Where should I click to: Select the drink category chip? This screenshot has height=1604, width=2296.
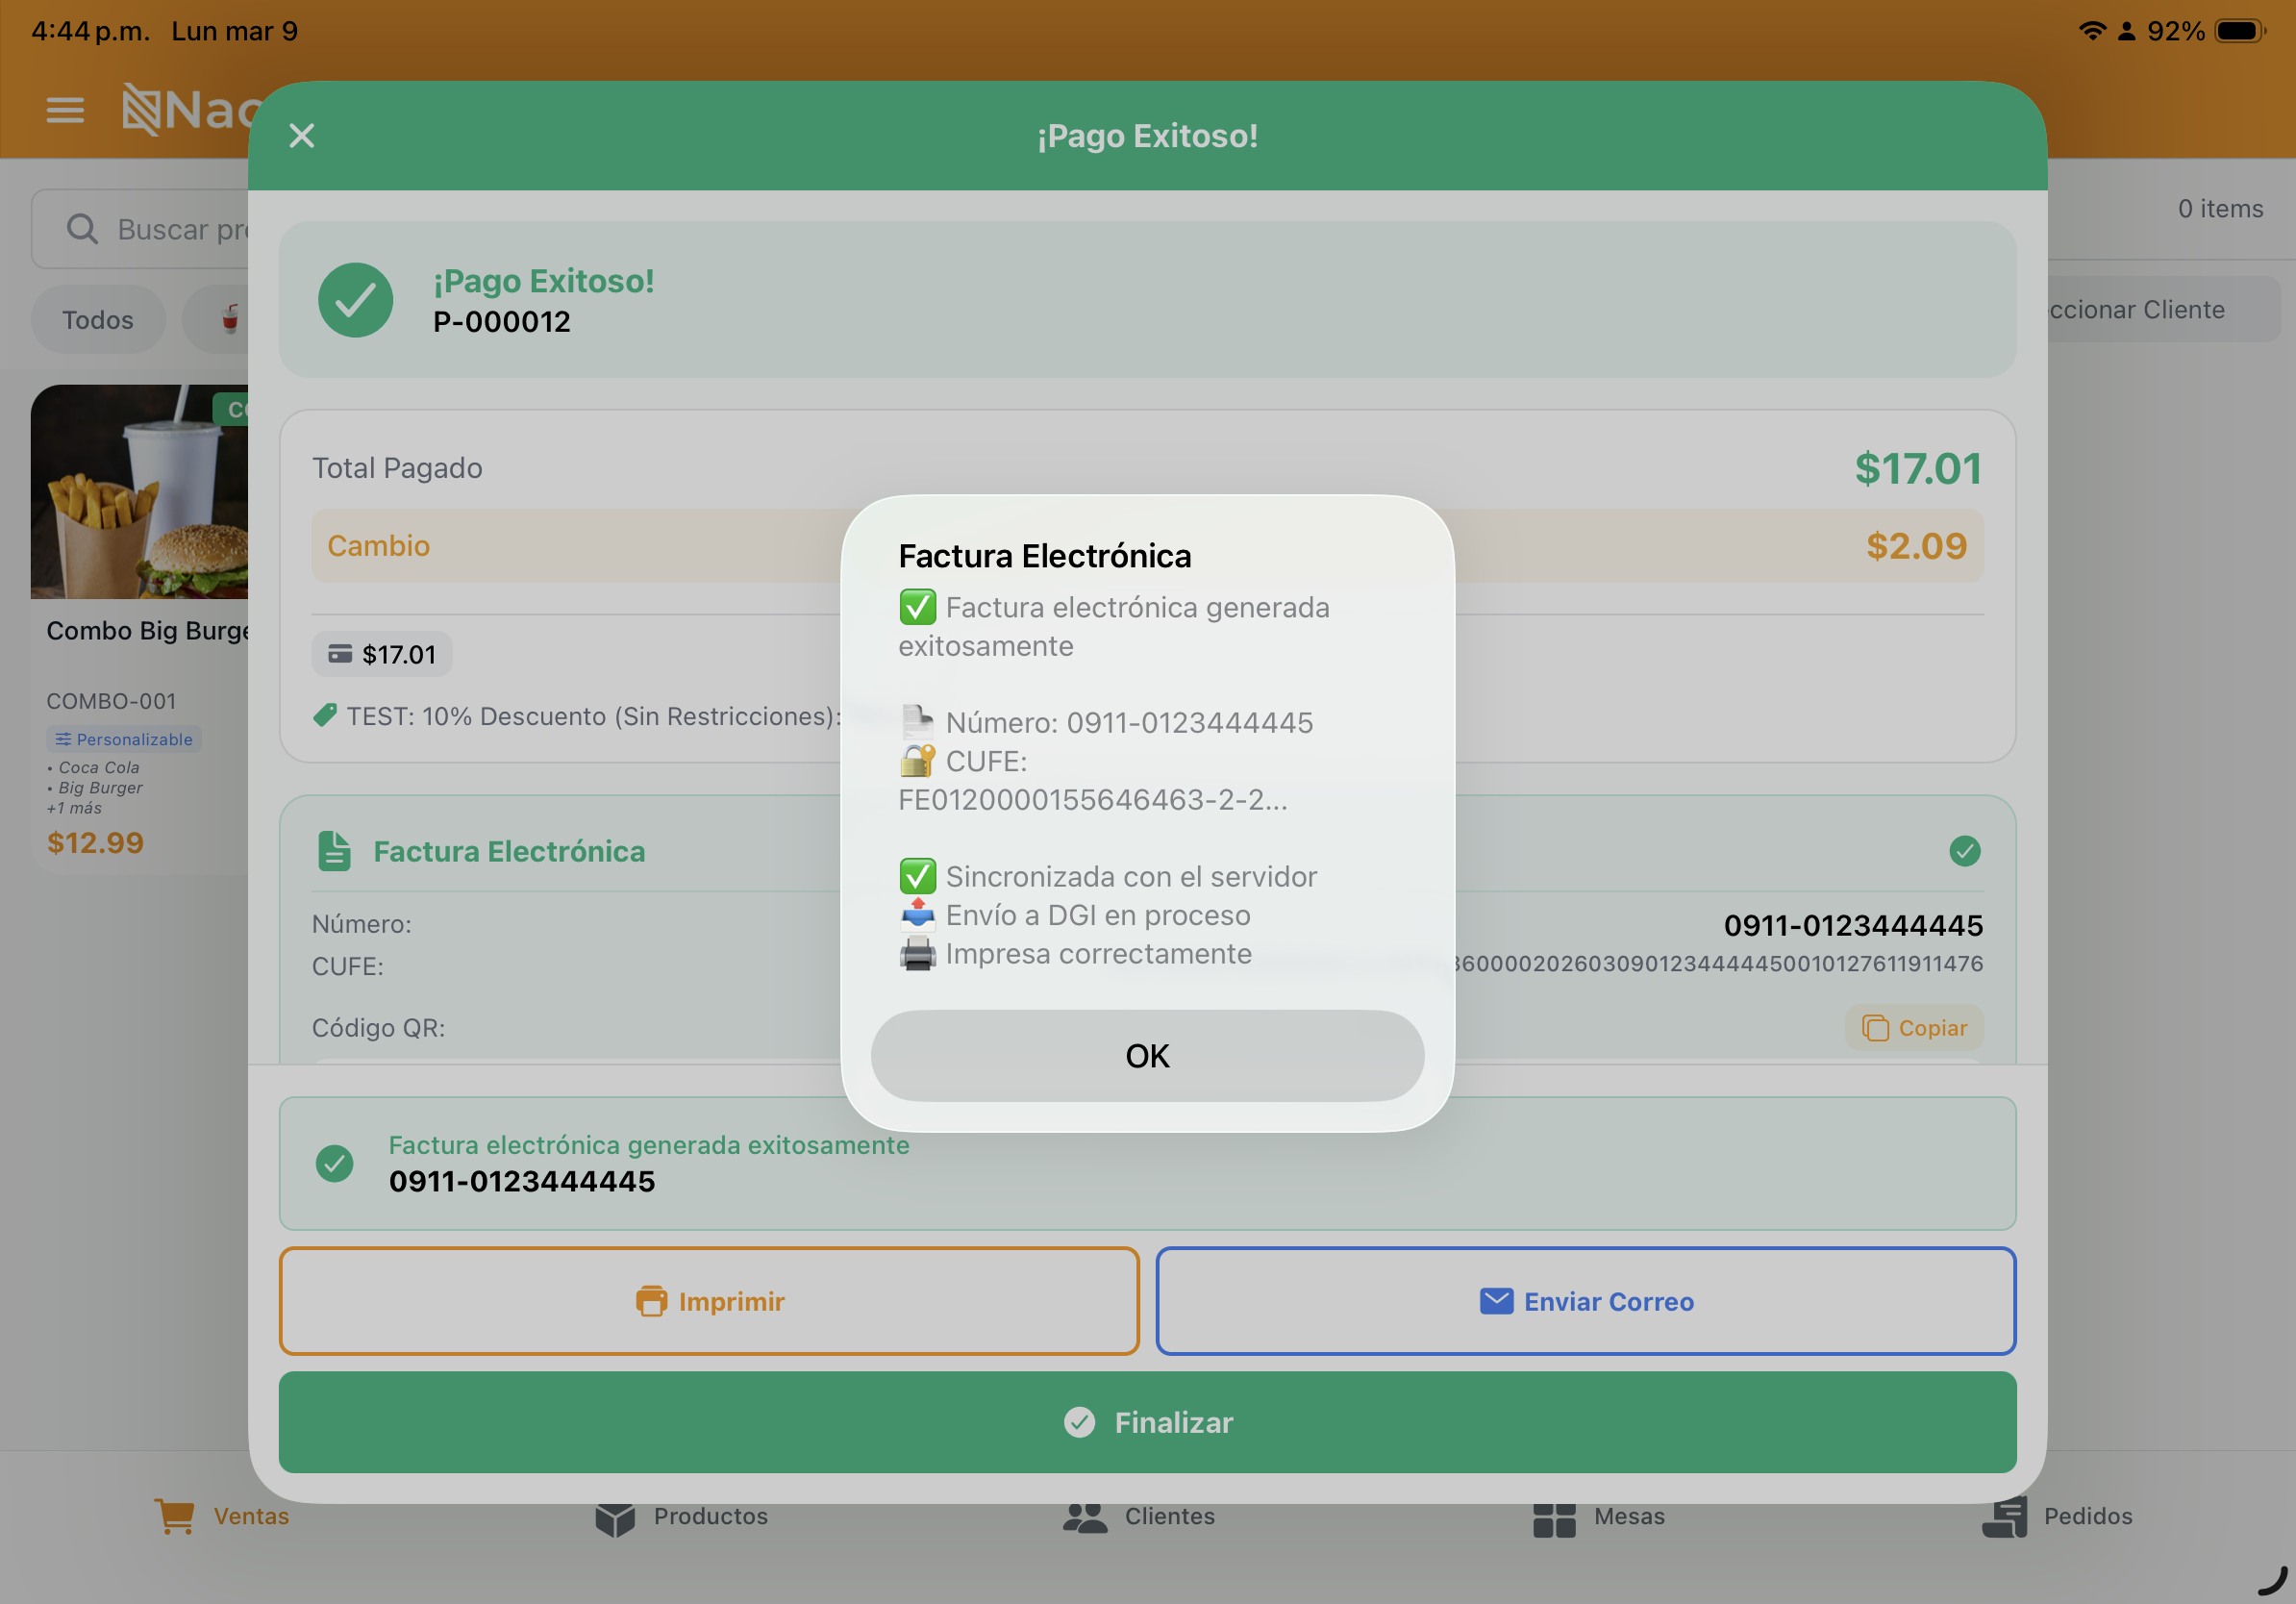pos(228,320)
